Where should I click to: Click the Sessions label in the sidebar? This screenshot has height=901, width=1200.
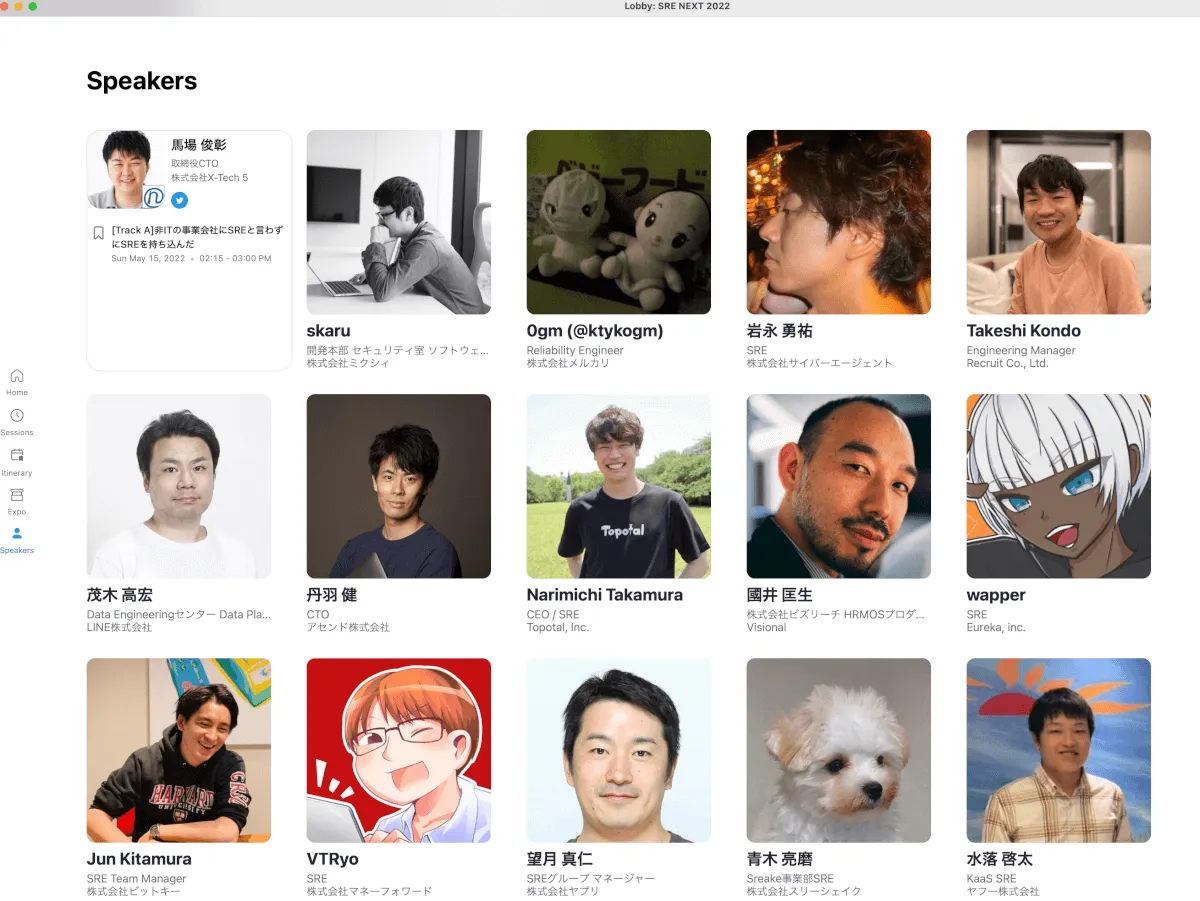coord(17,433)
